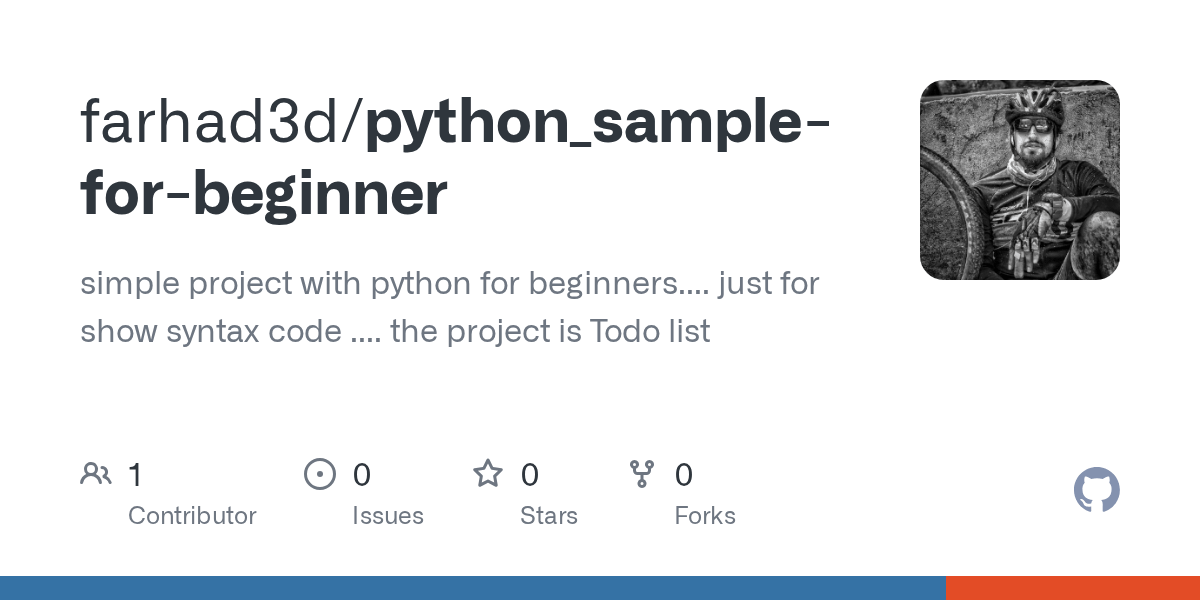This screenshot has width=1200, height=600.
Task: Select the Forks label
Action: point(705,516)
